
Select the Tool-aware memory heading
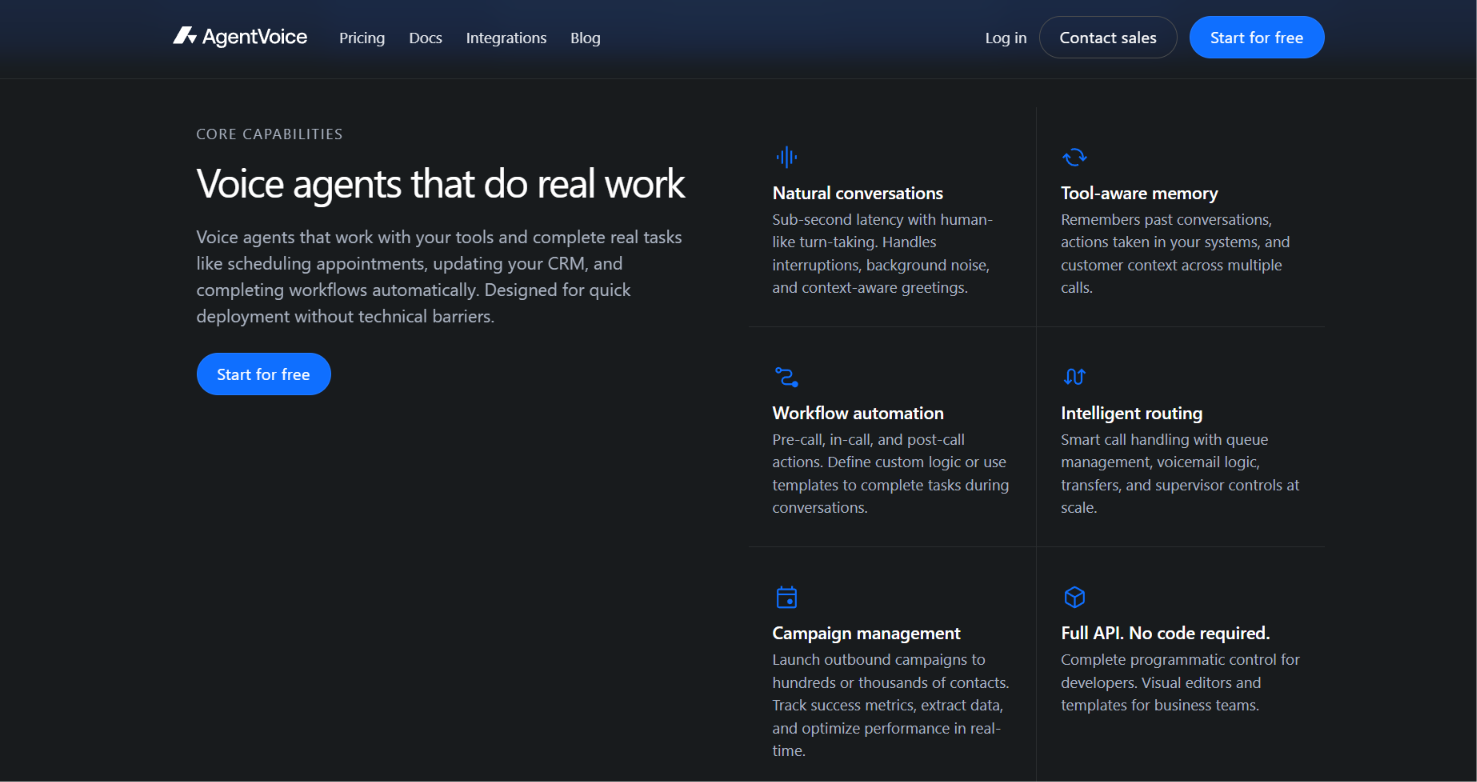[x=1139, y=193]
